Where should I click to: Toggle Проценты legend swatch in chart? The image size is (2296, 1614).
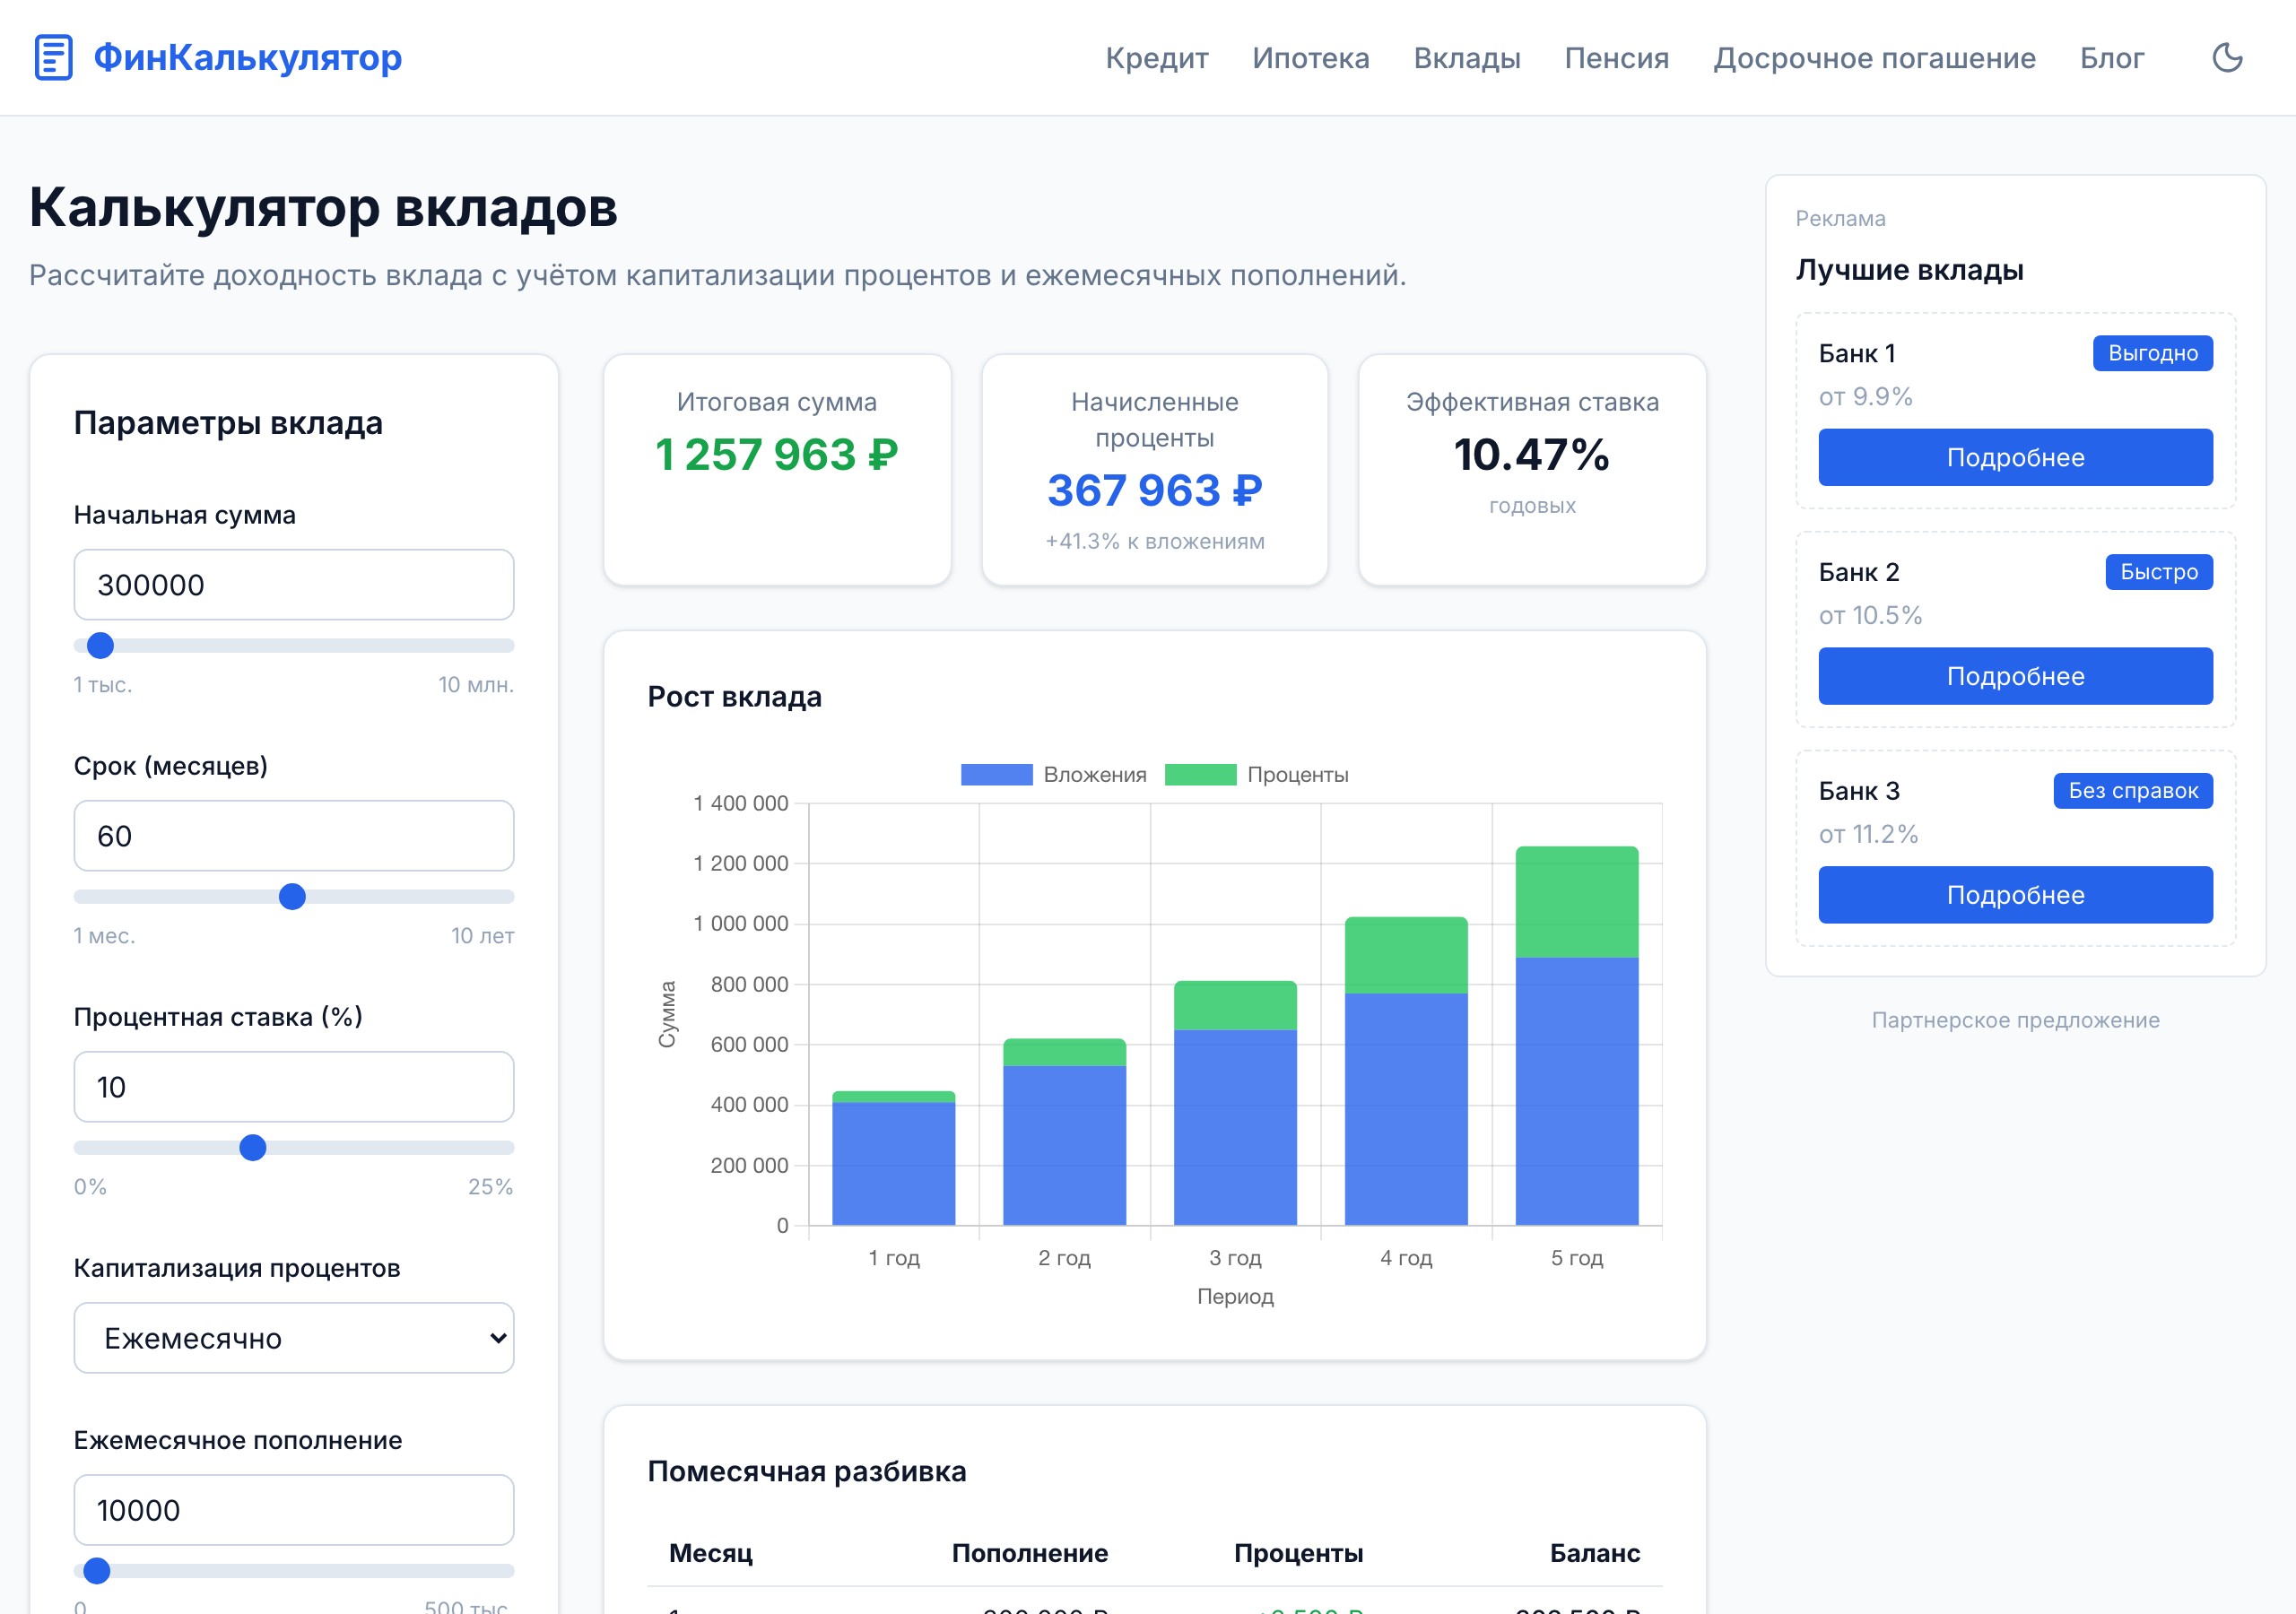point(1200,775)
